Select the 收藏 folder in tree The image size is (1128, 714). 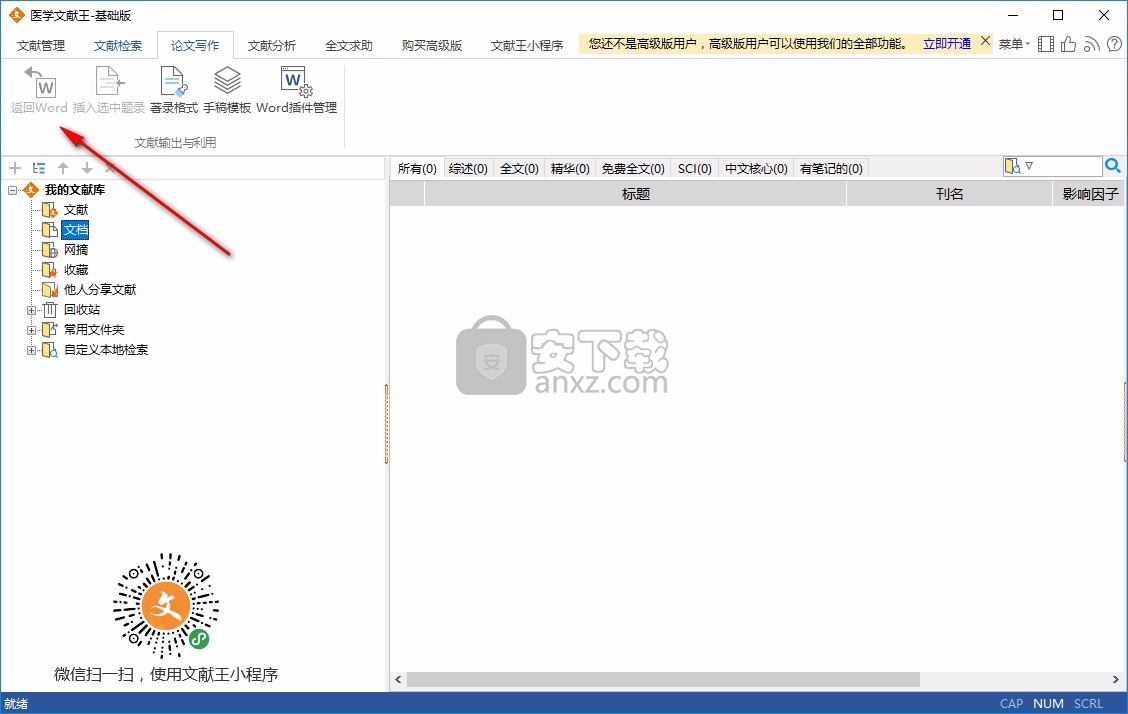click(76, 270)
